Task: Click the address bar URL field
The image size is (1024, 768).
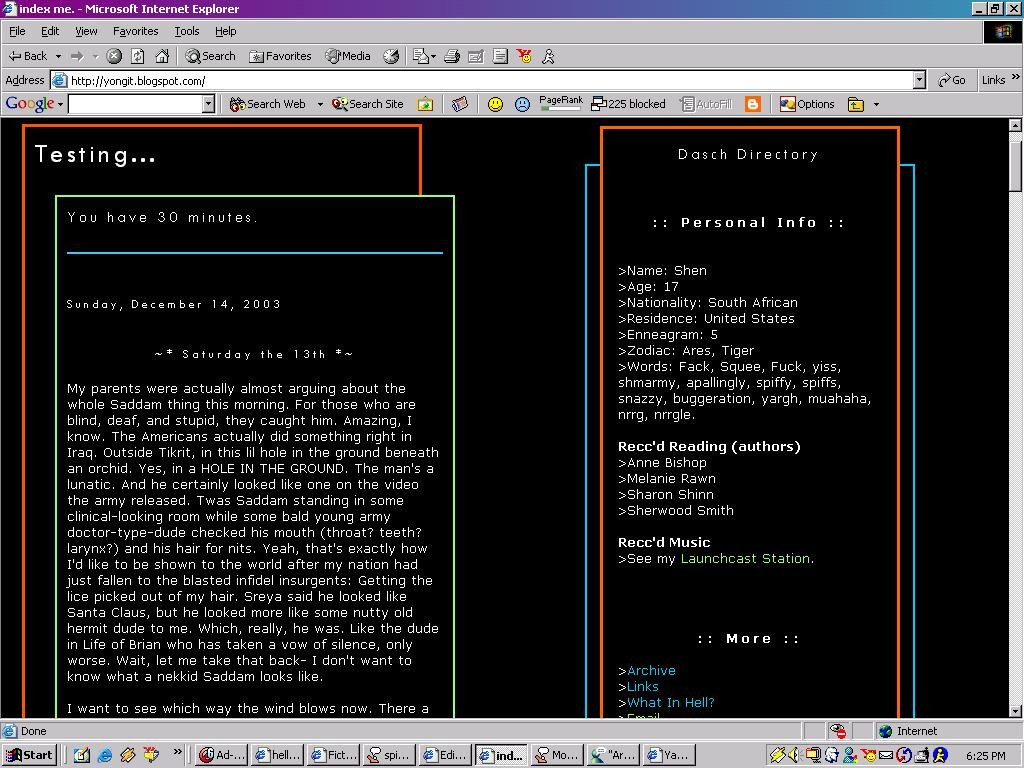Action: pyautogui.click(x=483, y=80)
